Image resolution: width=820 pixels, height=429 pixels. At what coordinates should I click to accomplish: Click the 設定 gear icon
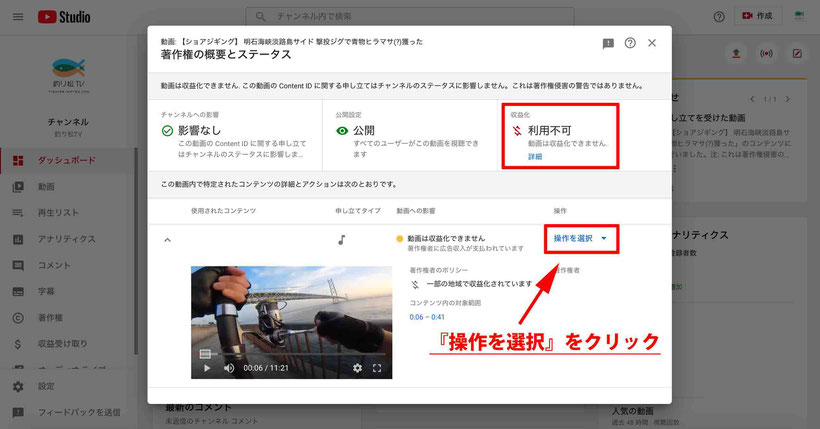coord(18,387)
